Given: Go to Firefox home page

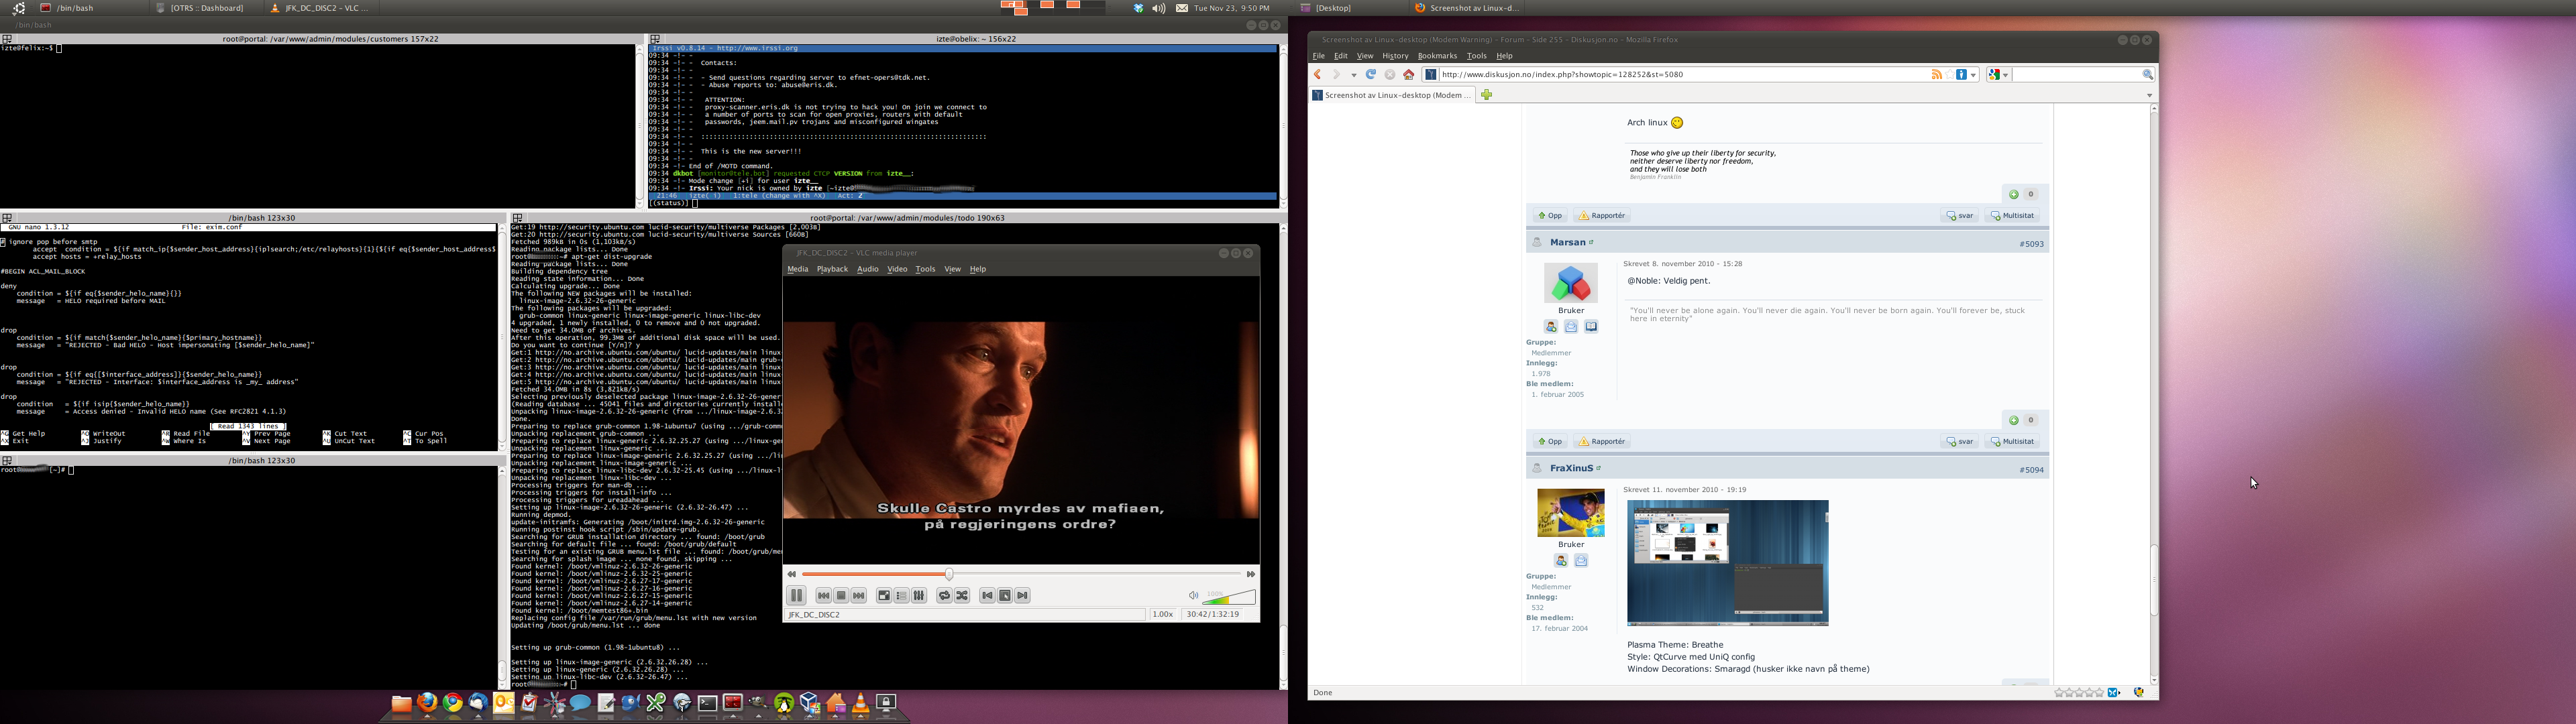Looking at the screenshot, I should [1409, 75].
